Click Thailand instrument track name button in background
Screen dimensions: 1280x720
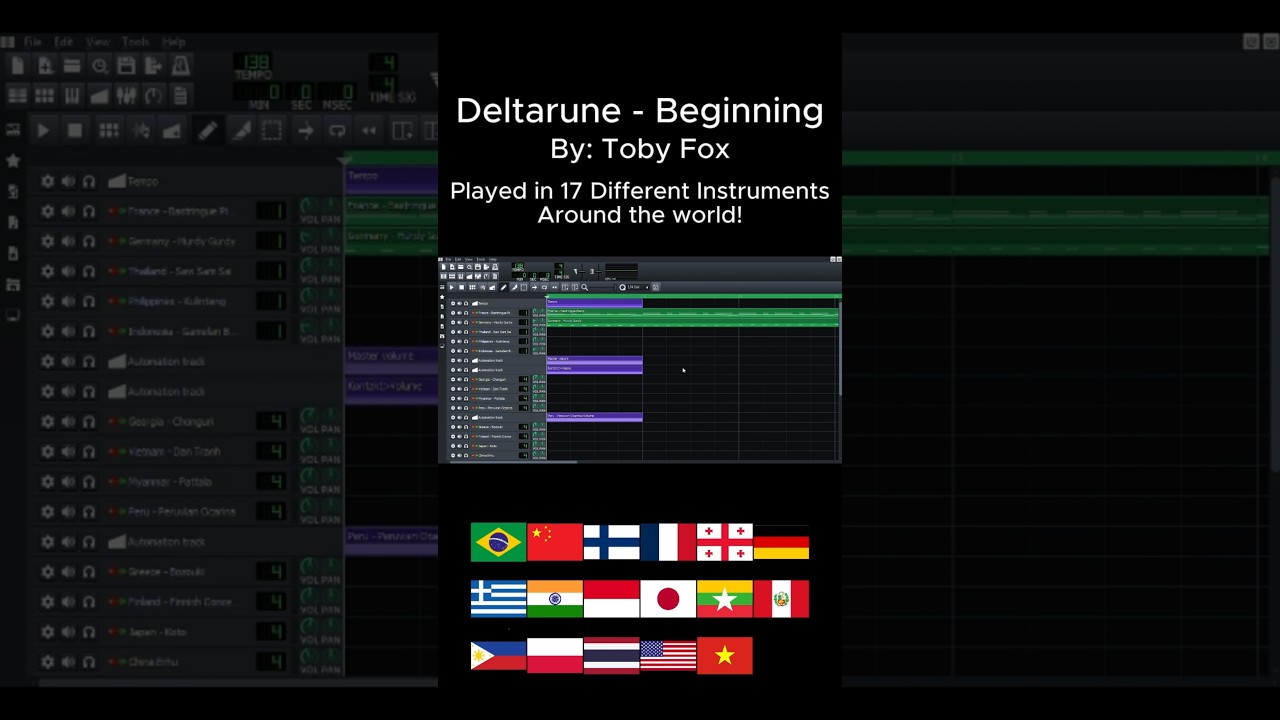tap(170, 271)
